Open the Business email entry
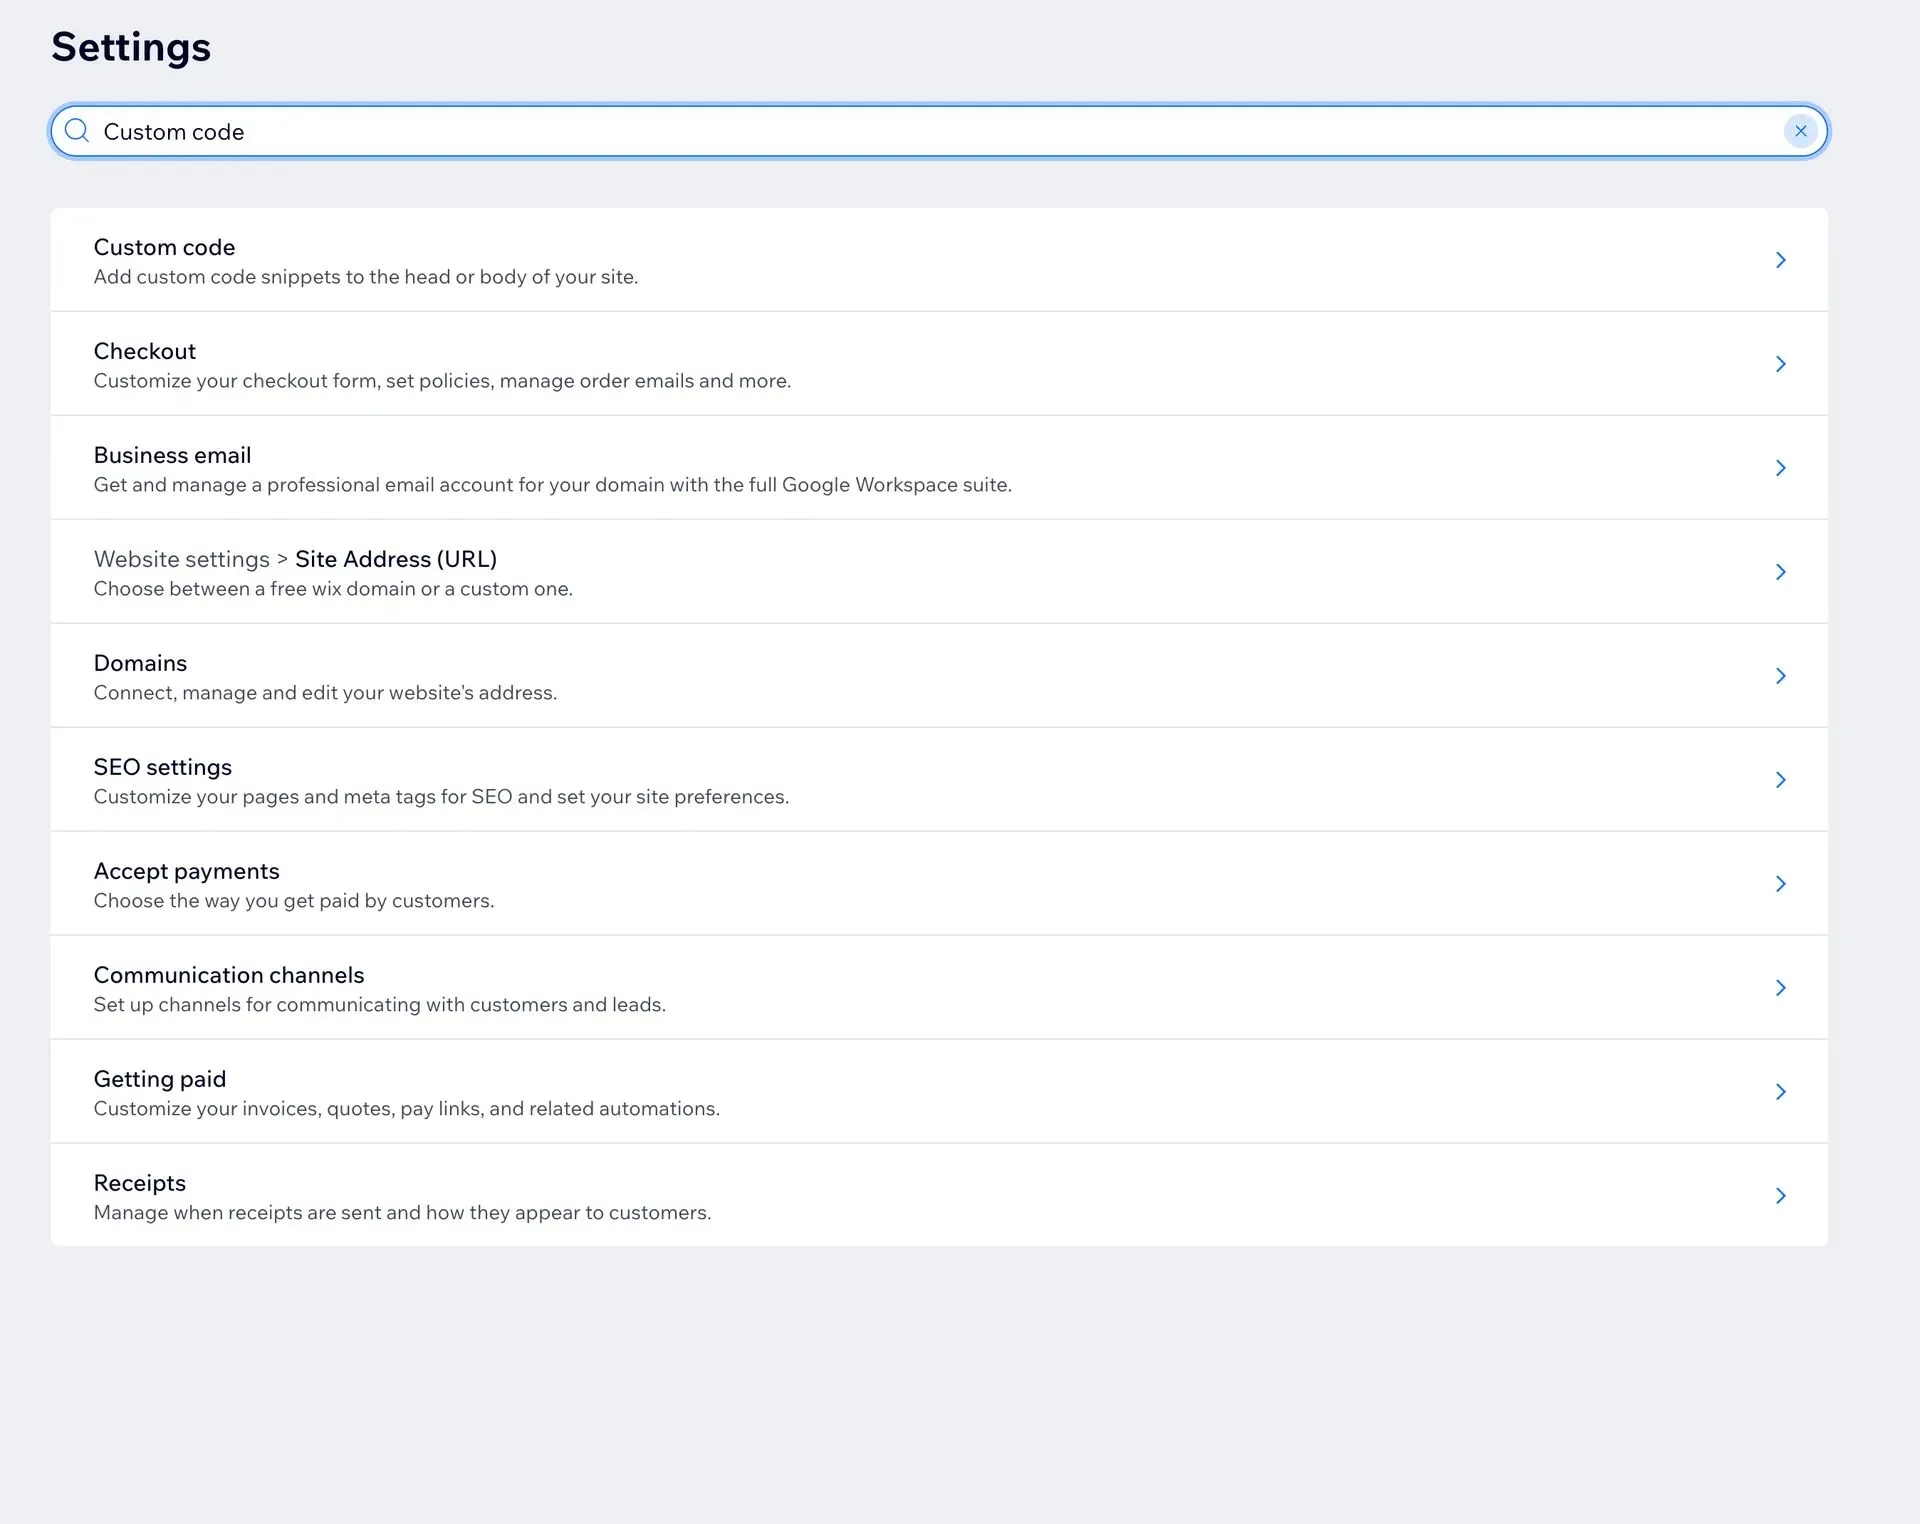Screen dimensions: 1920x1524 click(172, 455)
